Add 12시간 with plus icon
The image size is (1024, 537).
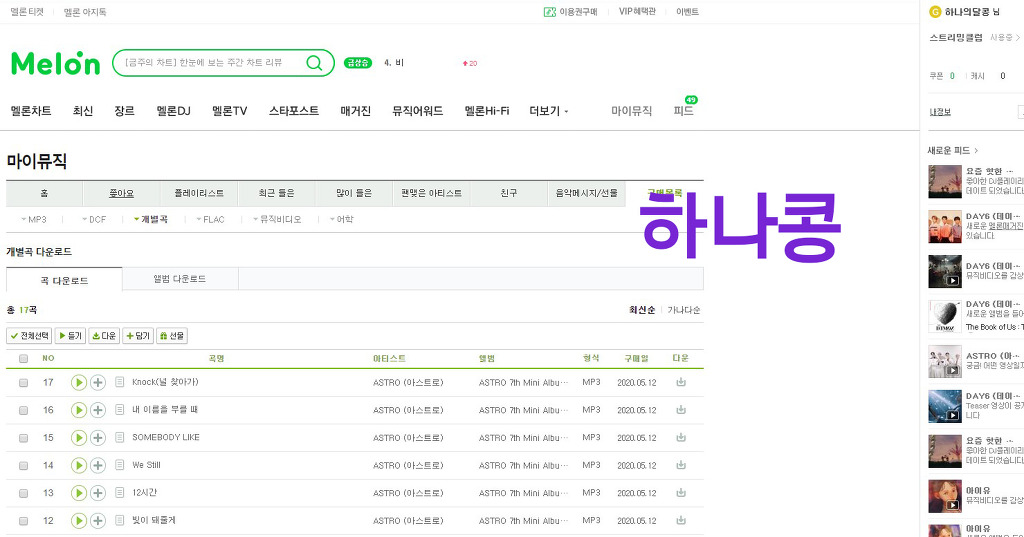click(98, 493)
